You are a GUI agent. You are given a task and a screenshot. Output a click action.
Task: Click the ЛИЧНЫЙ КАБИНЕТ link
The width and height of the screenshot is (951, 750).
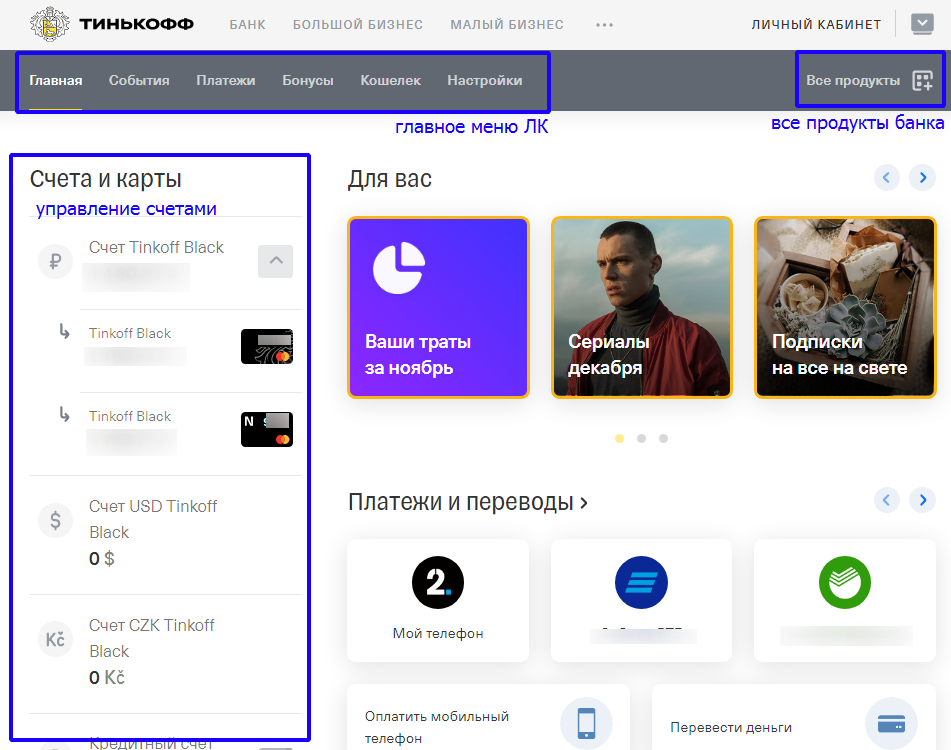click(x=816, y=25)
